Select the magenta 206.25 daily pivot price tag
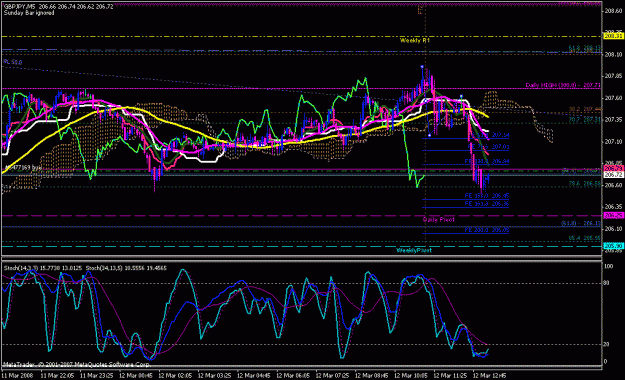This screenshot has width=625, height=380. [613, 215]
